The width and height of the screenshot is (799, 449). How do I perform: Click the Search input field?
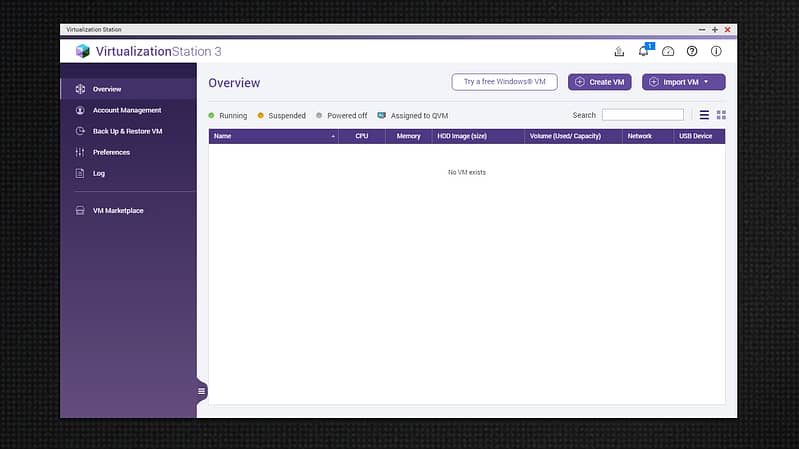[x=643, y=115]
